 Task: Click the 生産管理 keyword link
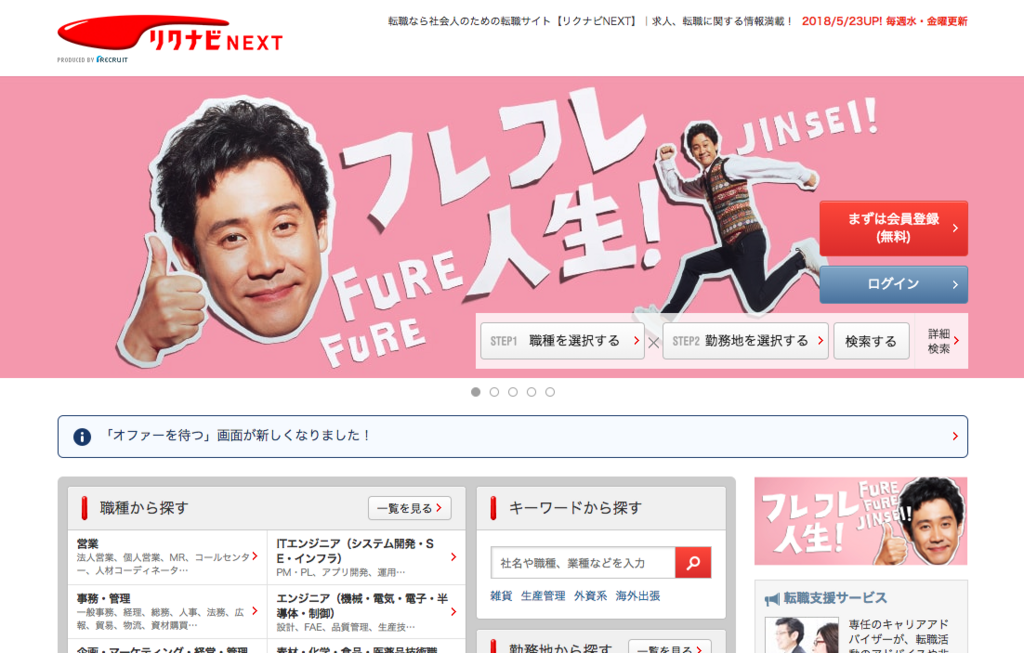click(x=543, y=596)
